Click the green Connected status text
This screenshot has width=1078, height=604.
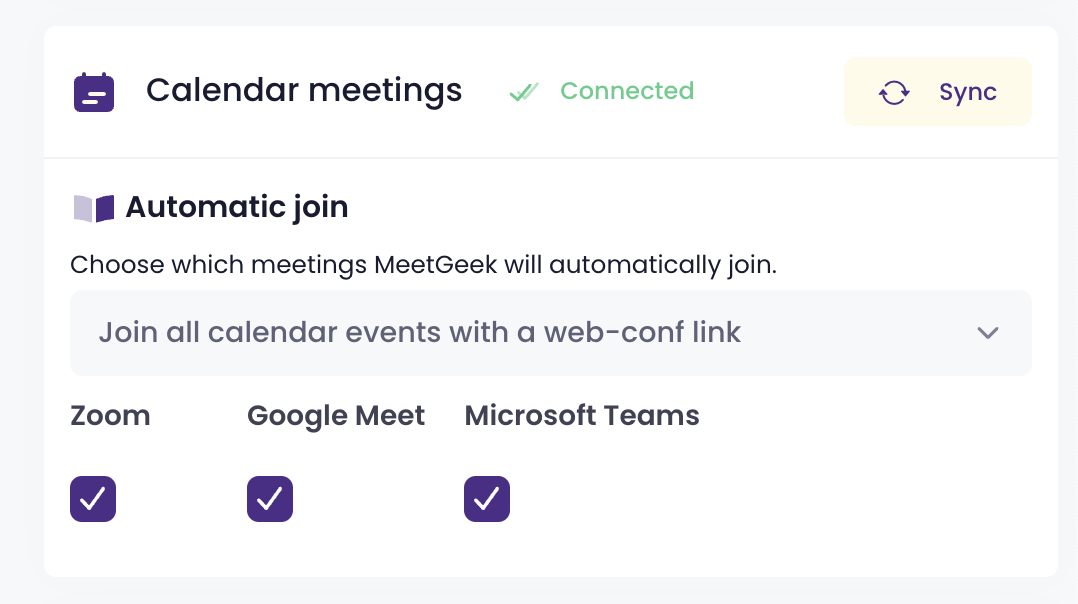point(626,91)
